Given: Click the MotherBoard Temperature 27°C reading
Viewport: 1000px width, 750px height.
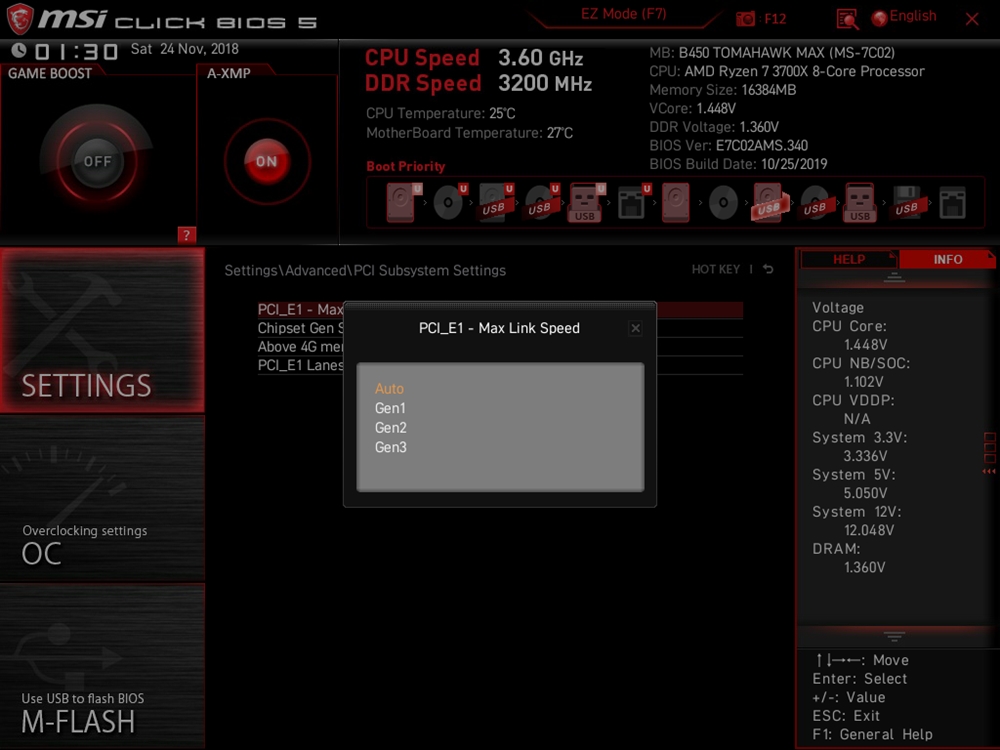Looking at the screenshot, I should point(469,133).
